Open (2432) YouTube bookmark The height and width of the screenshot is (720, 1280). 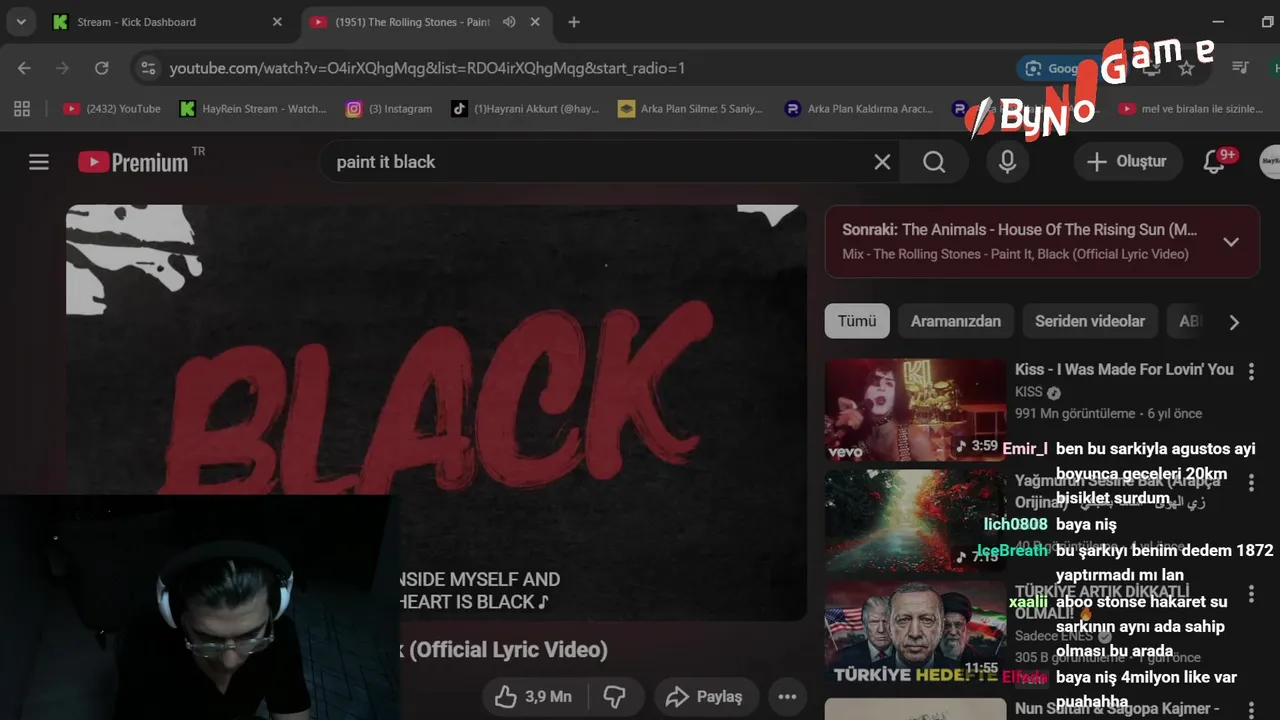(112, 109)
